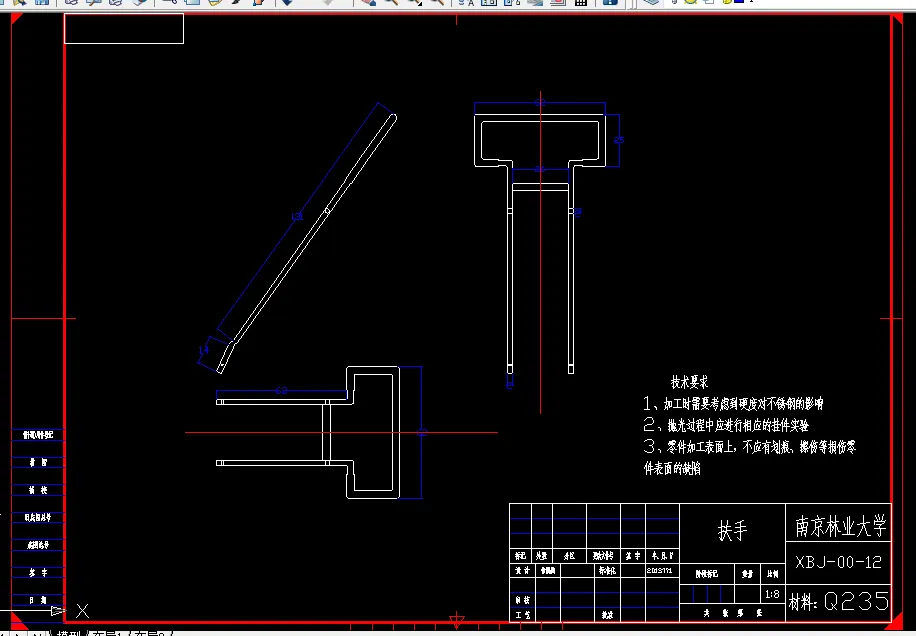Select the horizontal red centerline of top view
This screenshot has width=916, height=636.
coord(341,433)
